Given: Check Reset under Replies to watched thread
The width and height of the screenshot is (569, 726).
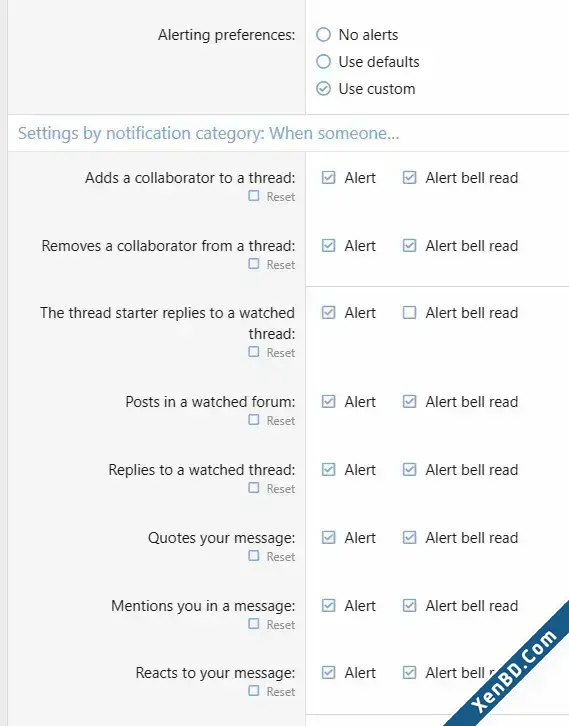Looking at the screenshot, I should [x=254, y=488].
